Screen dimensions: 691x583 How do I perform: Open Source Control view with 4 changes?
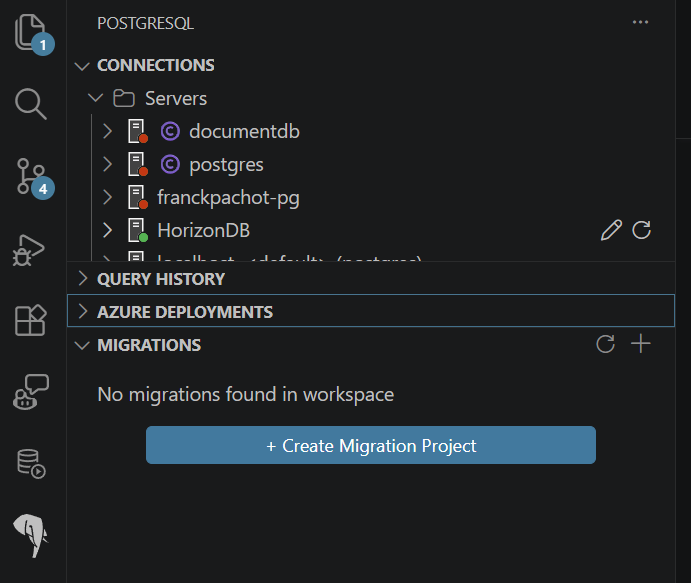(33, 177)
